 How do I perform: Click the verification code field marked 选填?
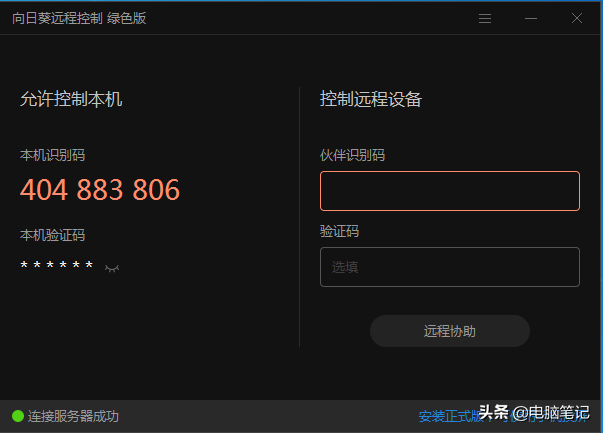[450, 267]
